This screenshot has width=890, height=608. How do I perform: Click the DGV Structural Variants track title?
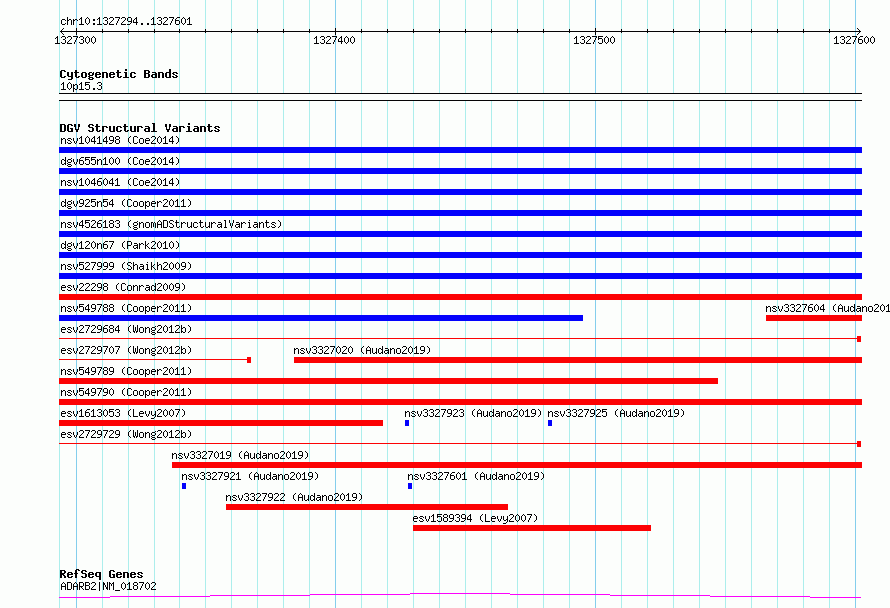tap(140, 128)
